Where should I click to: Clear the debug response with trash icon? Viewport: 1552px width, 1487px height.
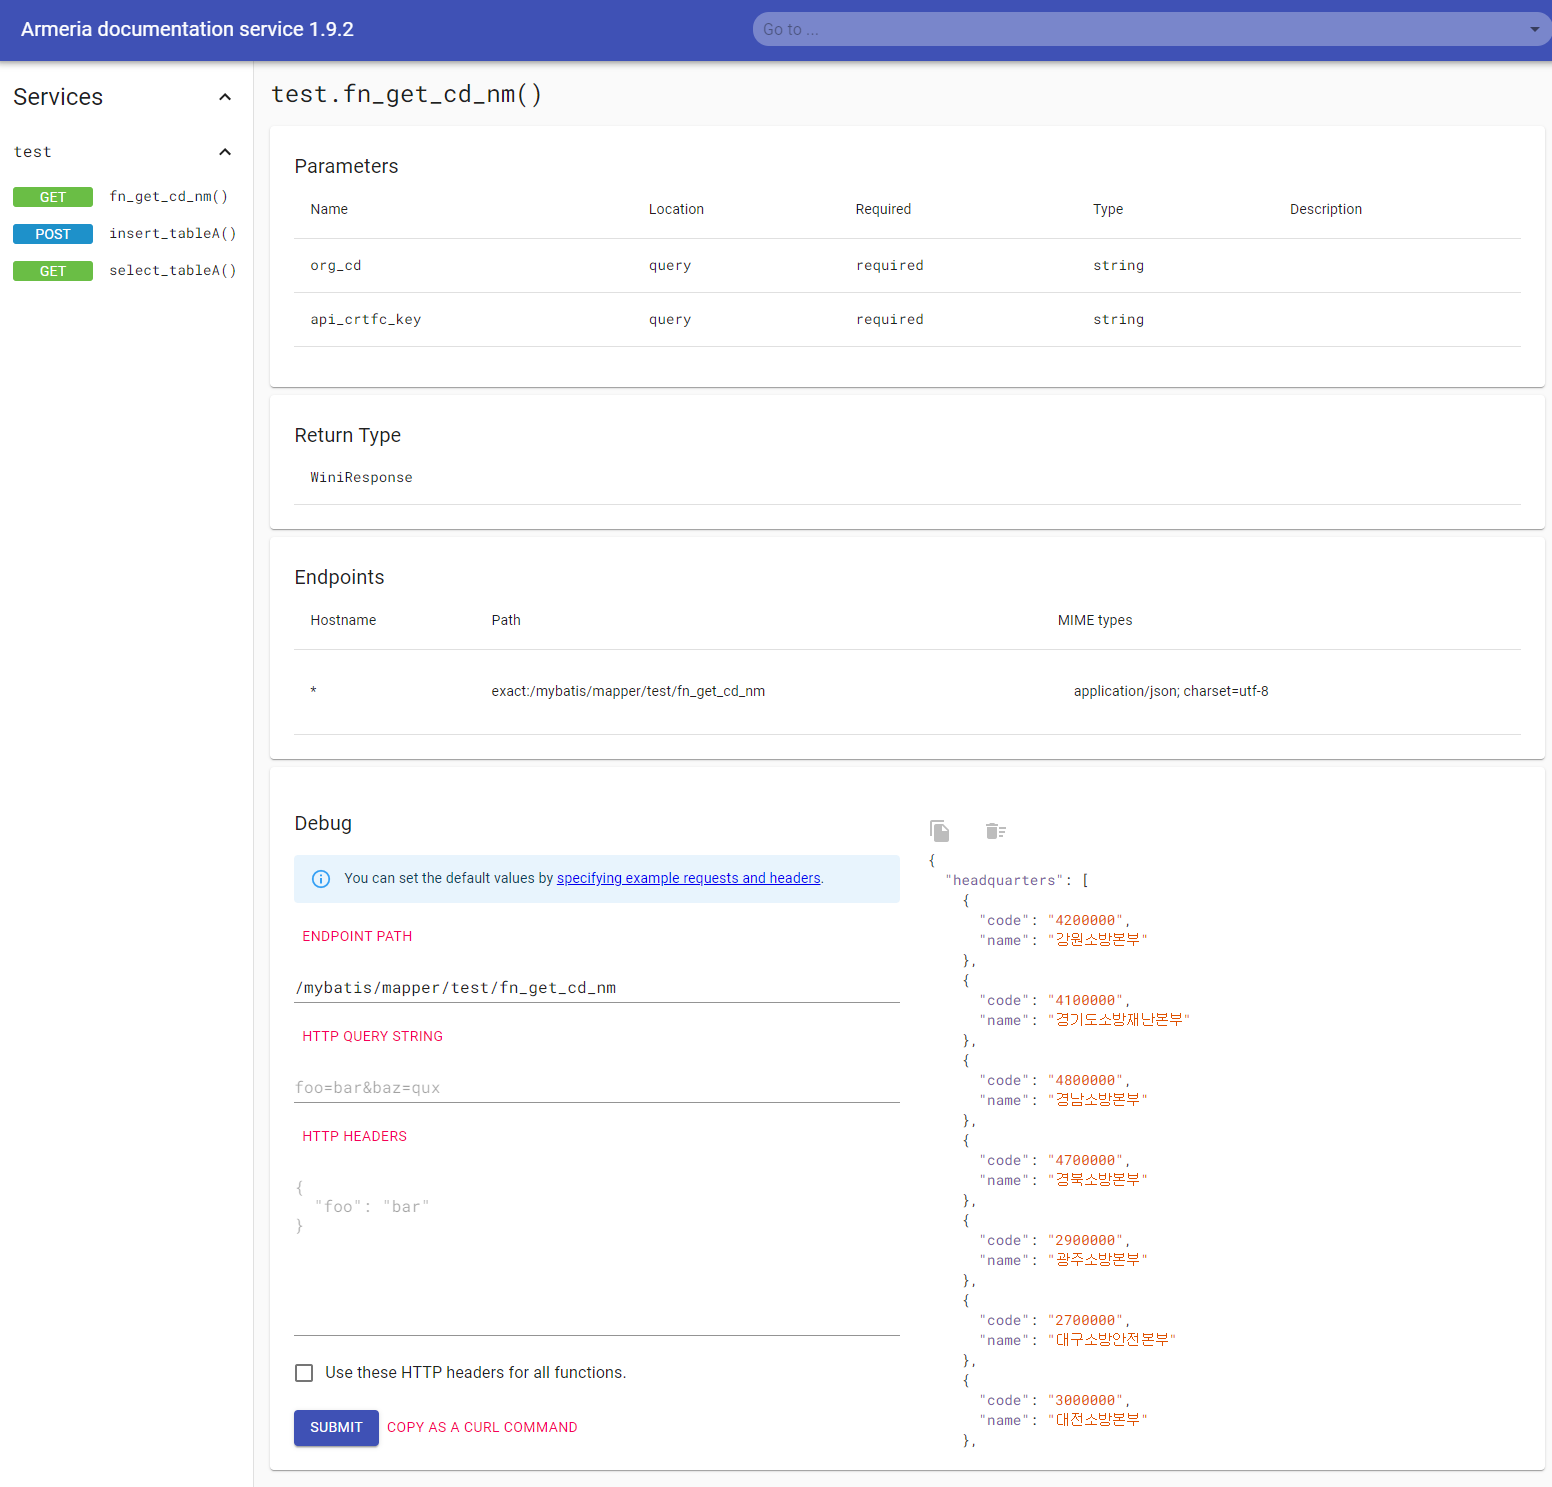(x=995, y=831)
